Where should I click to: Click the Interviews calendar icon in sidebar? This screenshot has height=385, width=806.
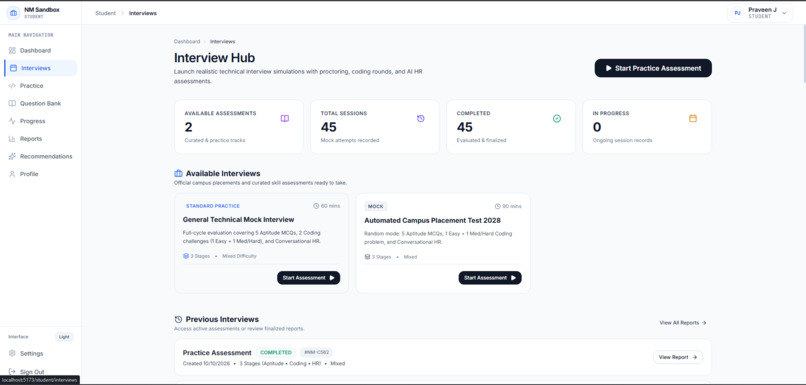pyautogui.click(x=13, y=68)
